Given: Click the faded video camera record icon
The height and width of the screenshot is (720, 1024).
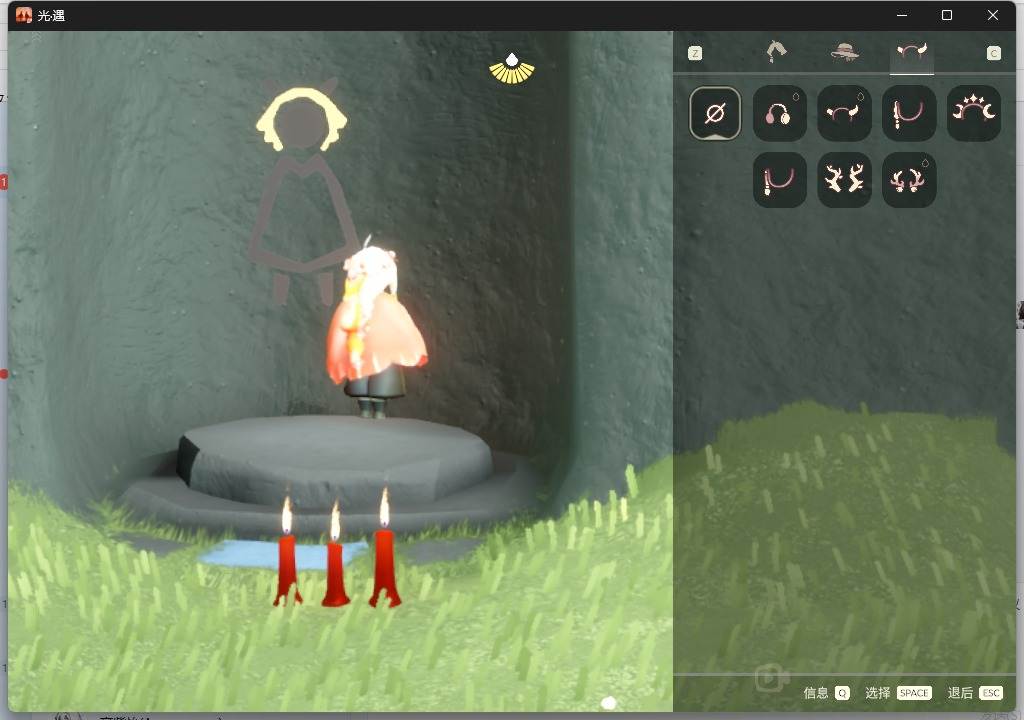Looking at the screenshot, I should pyautogui.click(x=771, y=679).
